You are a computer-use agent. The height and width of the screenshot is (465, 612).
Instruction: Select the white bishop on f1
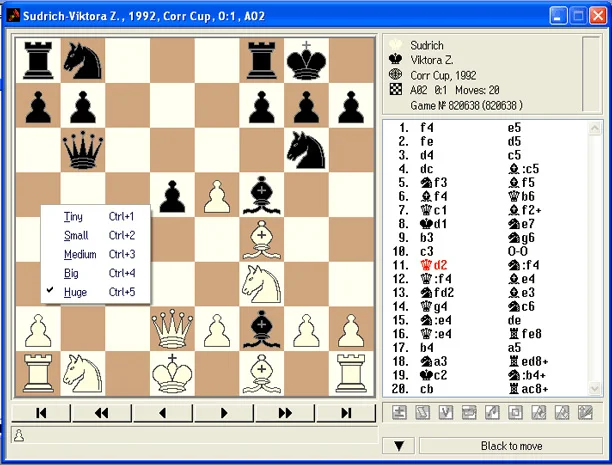pyautogui.click(x=262, y=374)
